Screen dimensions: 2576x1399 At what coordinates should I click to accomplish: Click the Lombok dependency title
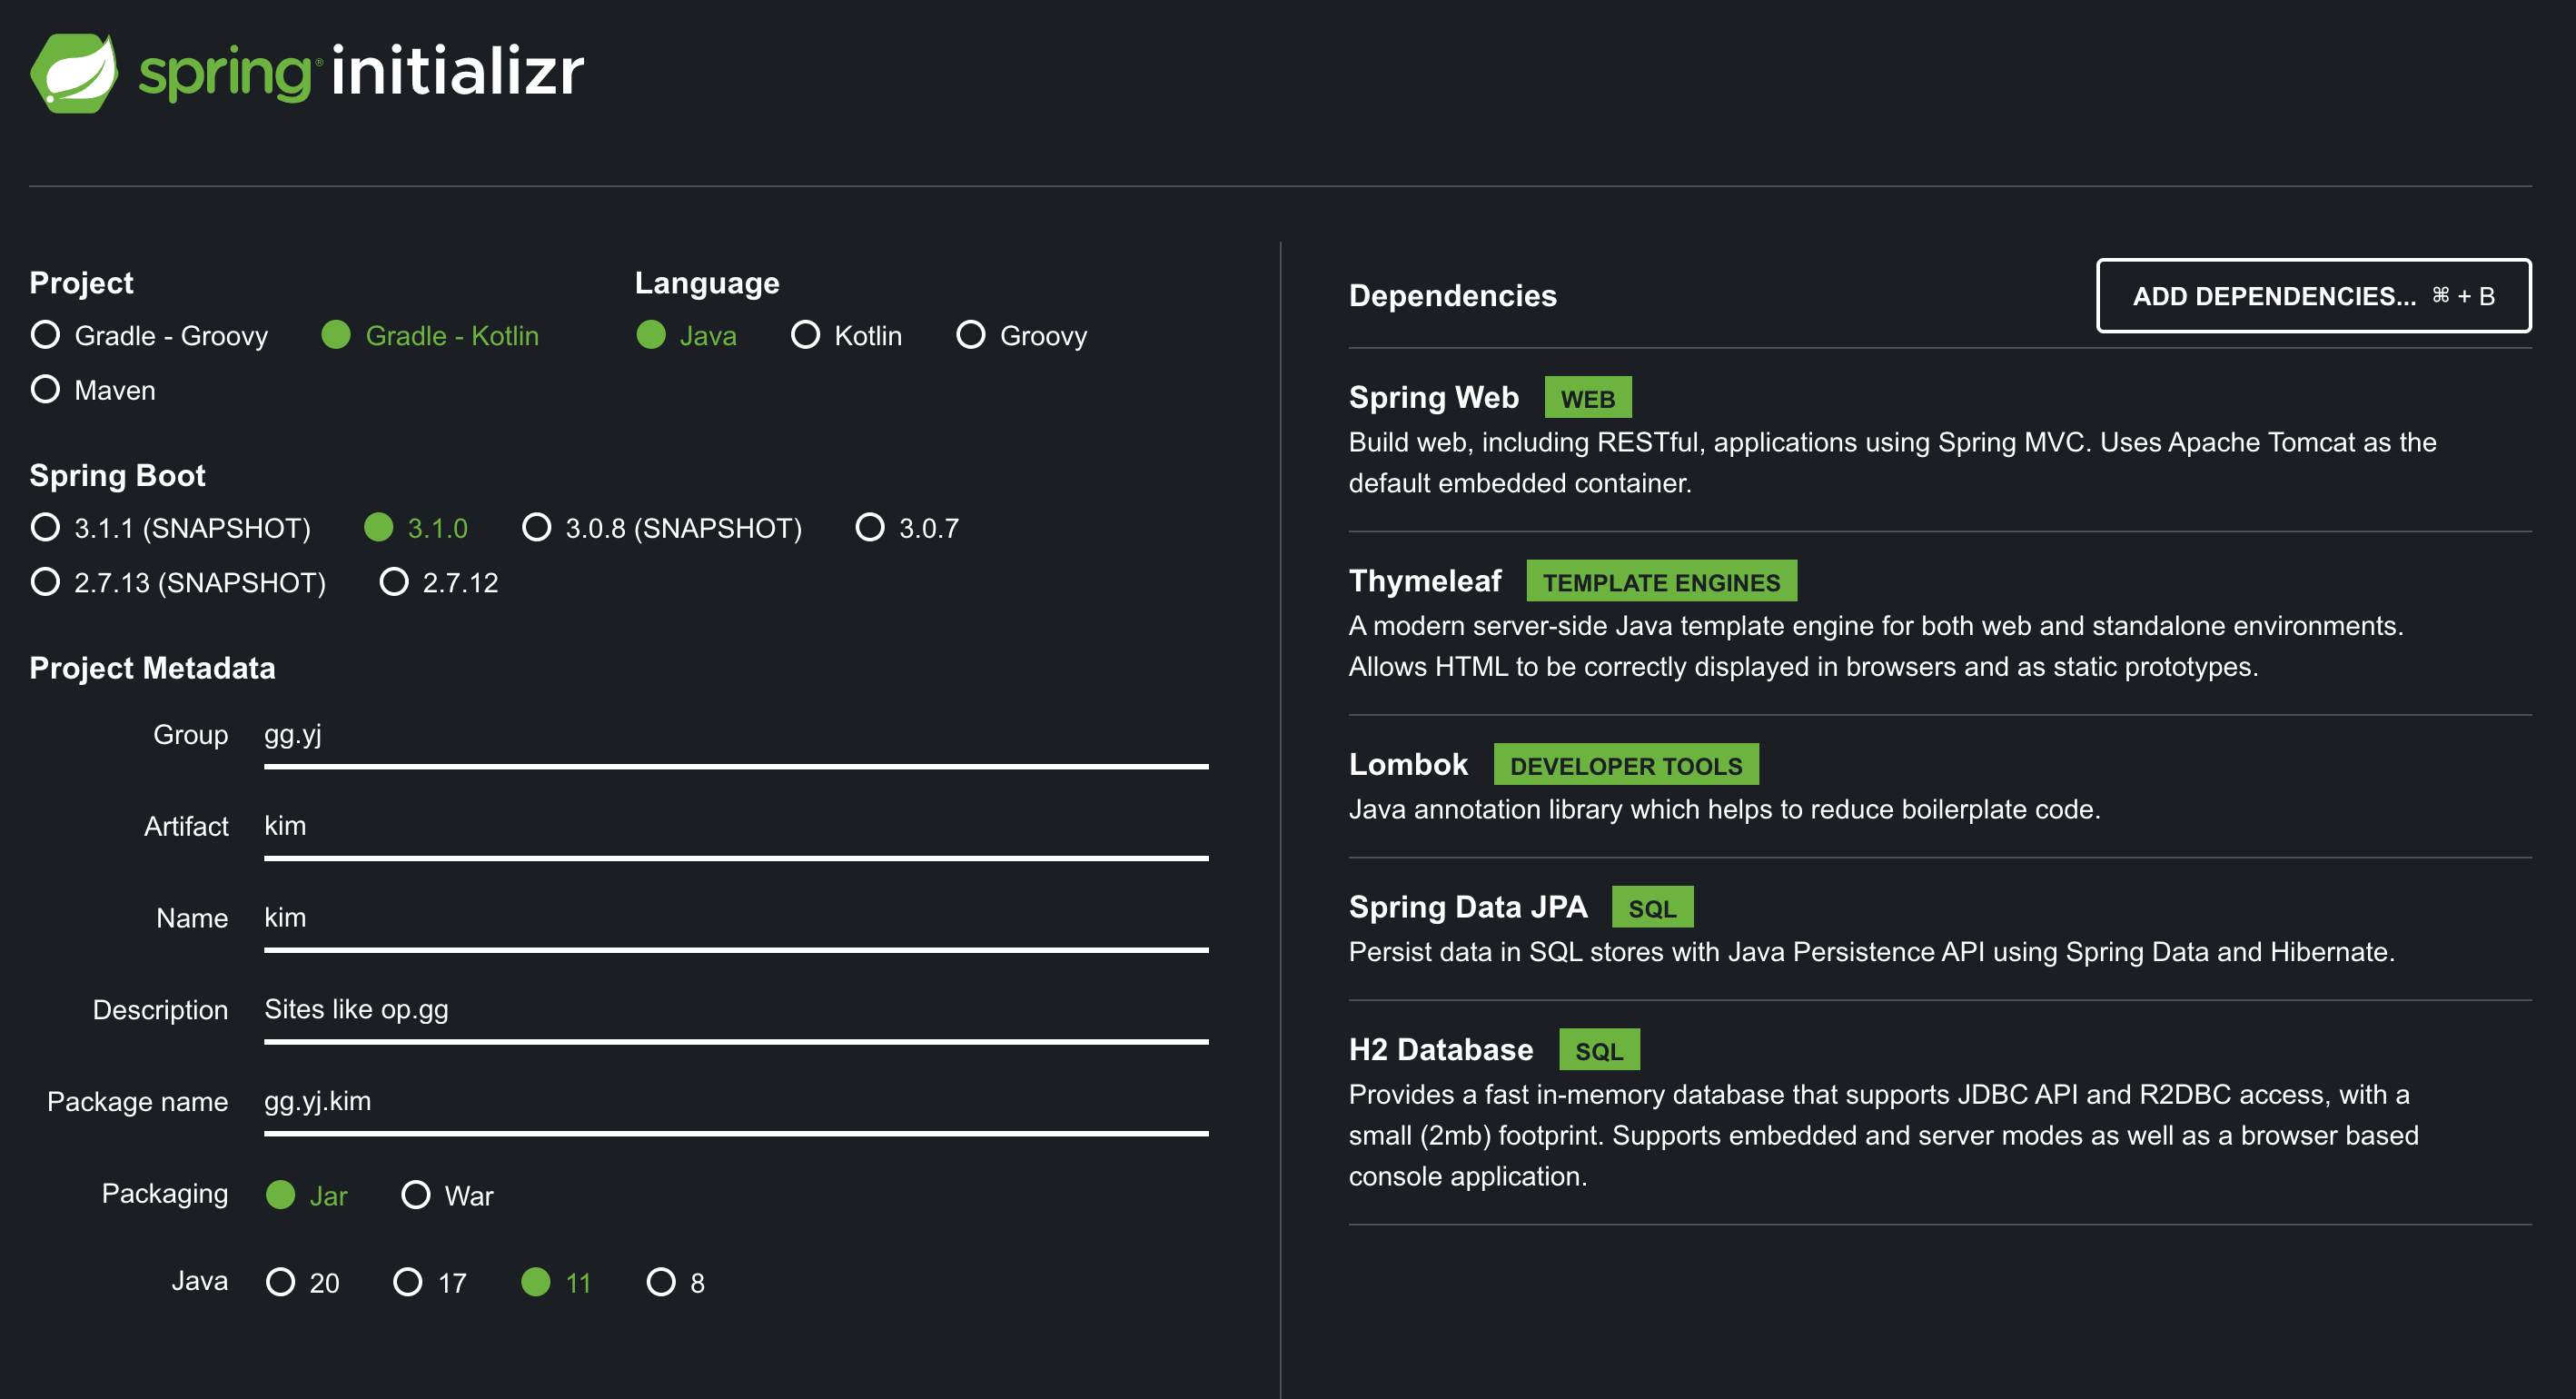point(1408,764)
